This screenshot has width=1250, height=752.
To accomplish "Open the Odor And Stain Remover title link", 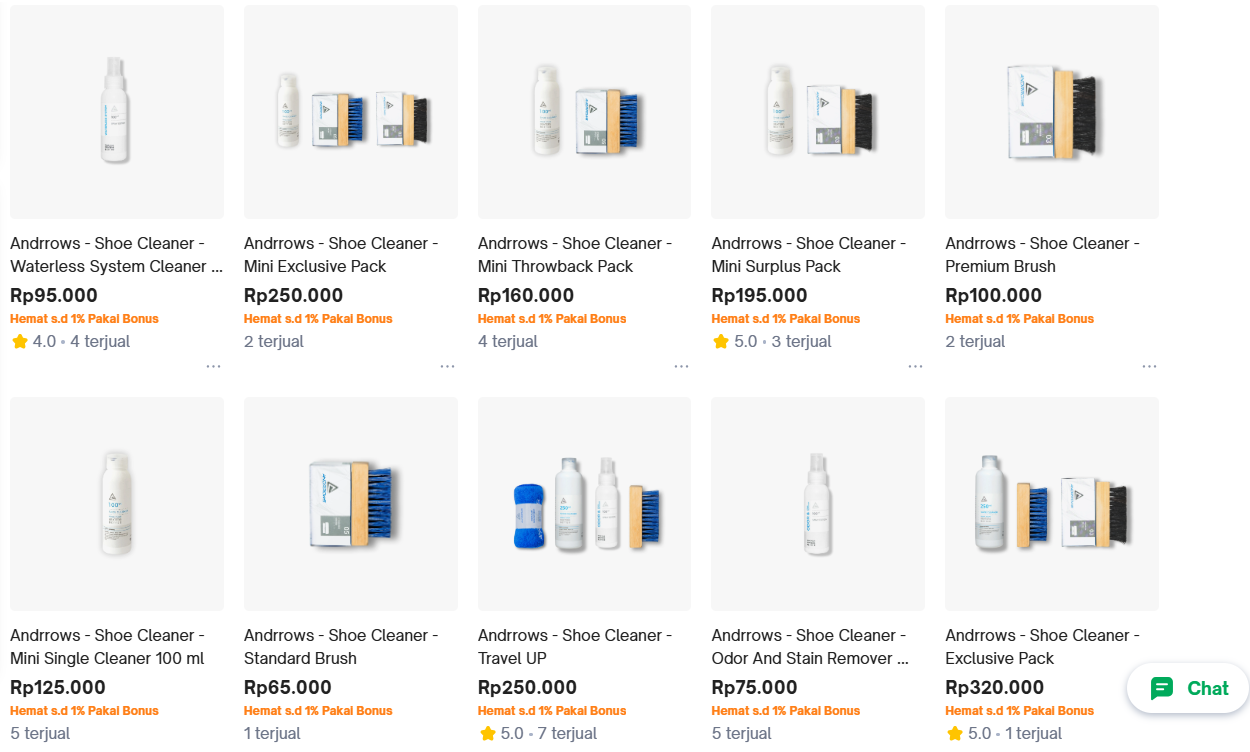I will (x=809, y=647).
